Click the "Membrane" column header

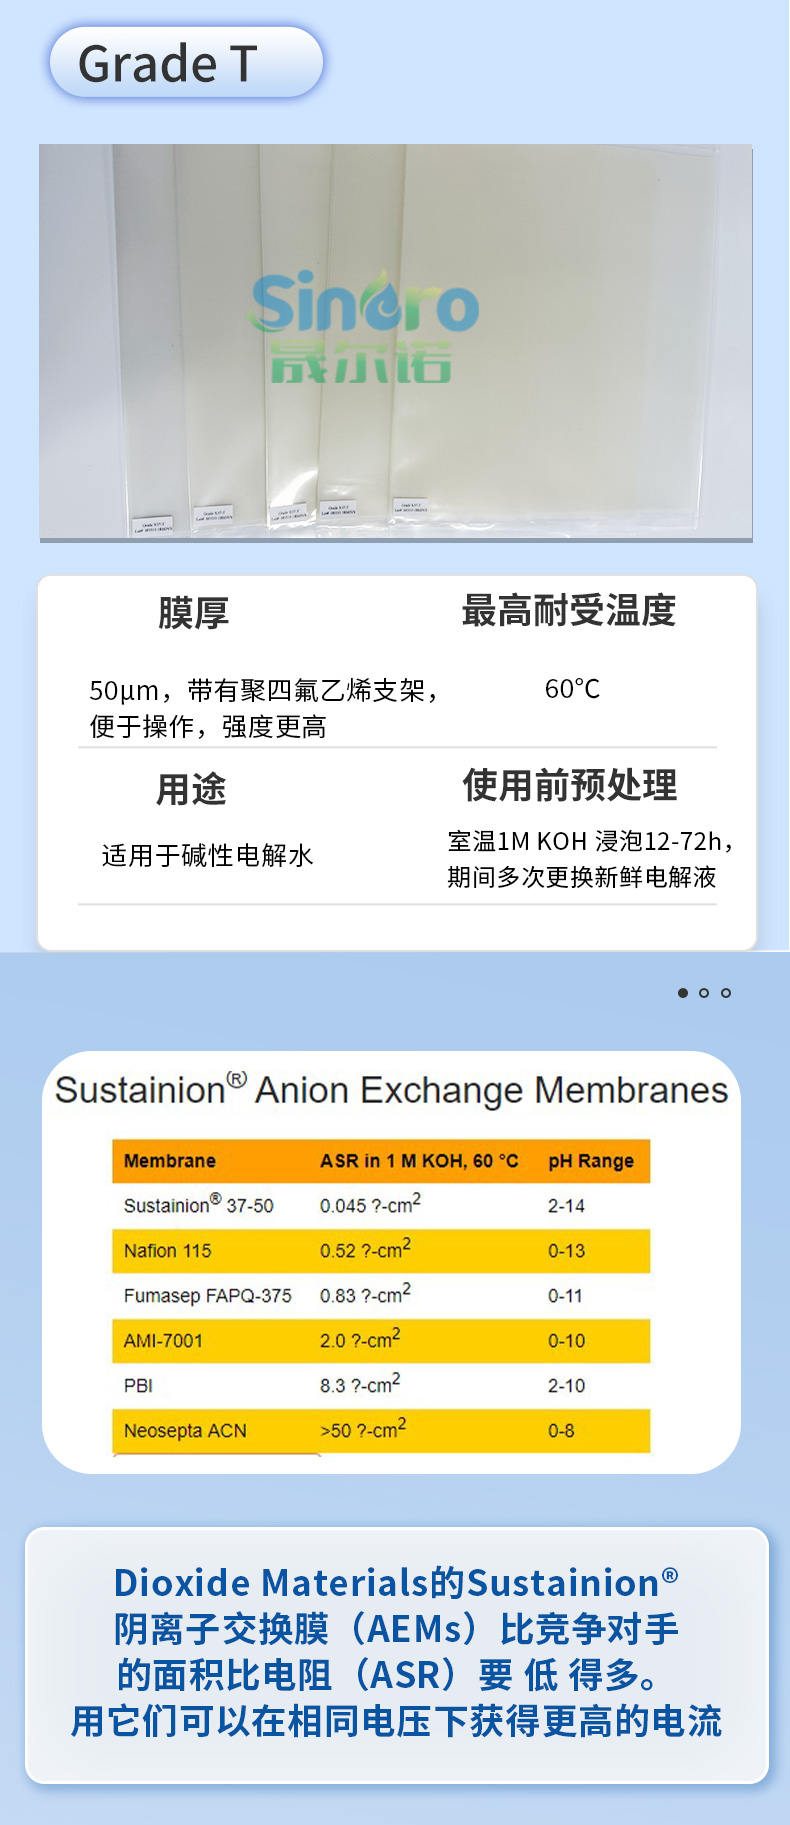coord(170,1161)
